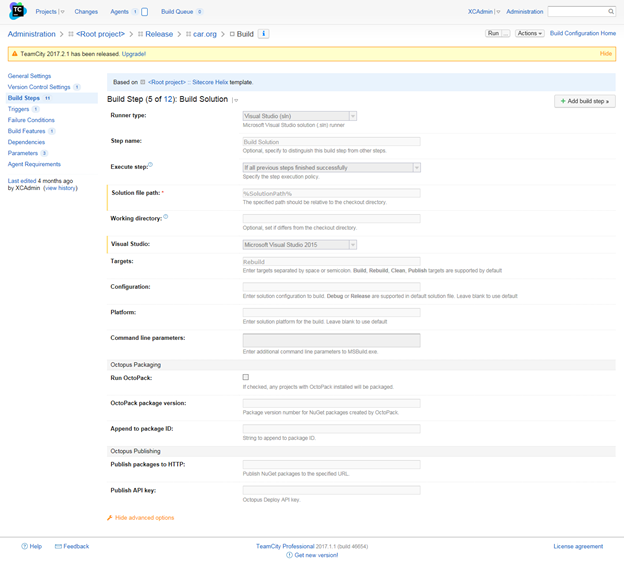Open Triggers in sidebar
624x577 pixels.
pyautogui.click(x=18, y=109)
